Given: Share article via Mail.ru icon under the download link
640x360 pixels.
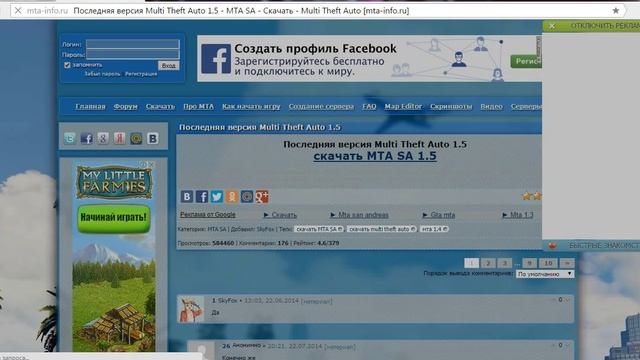Looking at the screenshot, I should click(x=247, y=197).
